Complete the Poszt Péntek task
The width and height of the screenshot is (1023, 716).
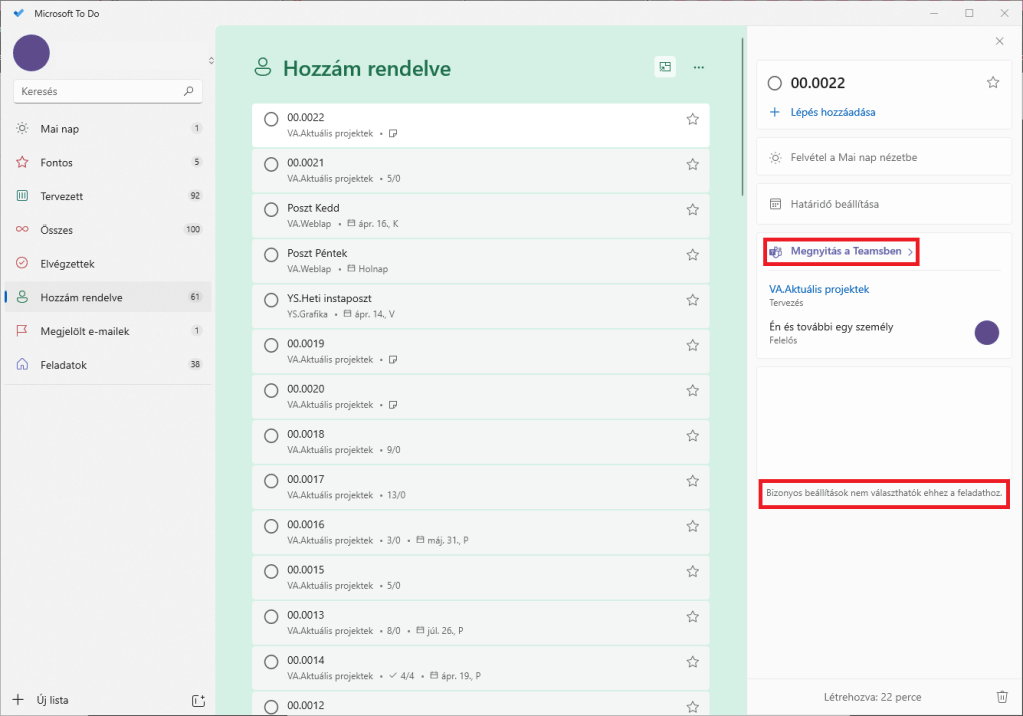tap(271, 255)
